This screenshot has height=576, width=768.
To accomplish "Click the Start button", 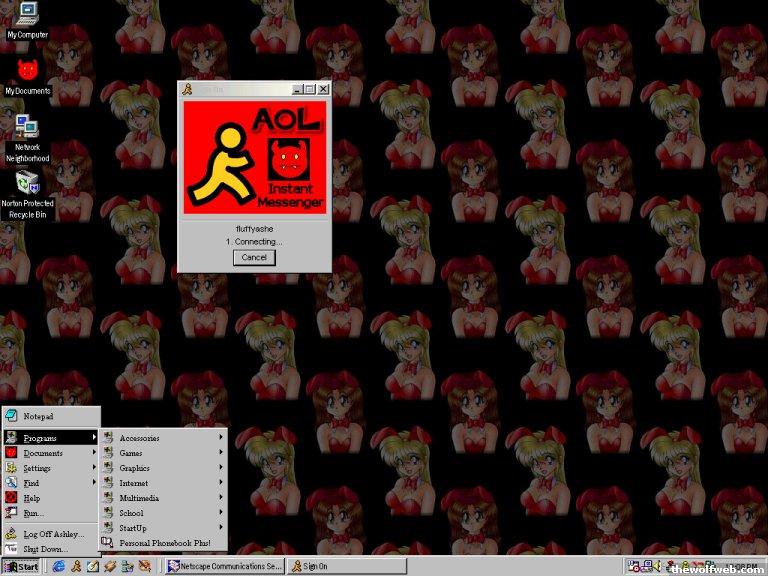I will point(21,566).
